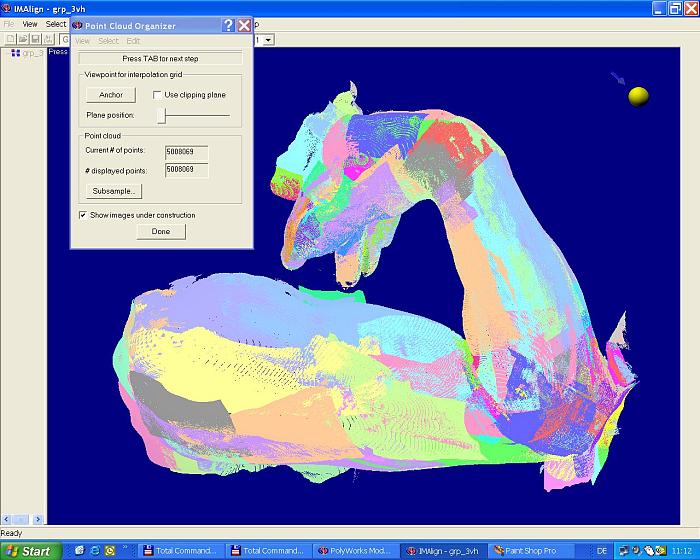Click the Plane position slider handle
Viewport: 700px width, 560px height.
coord(161,116)
